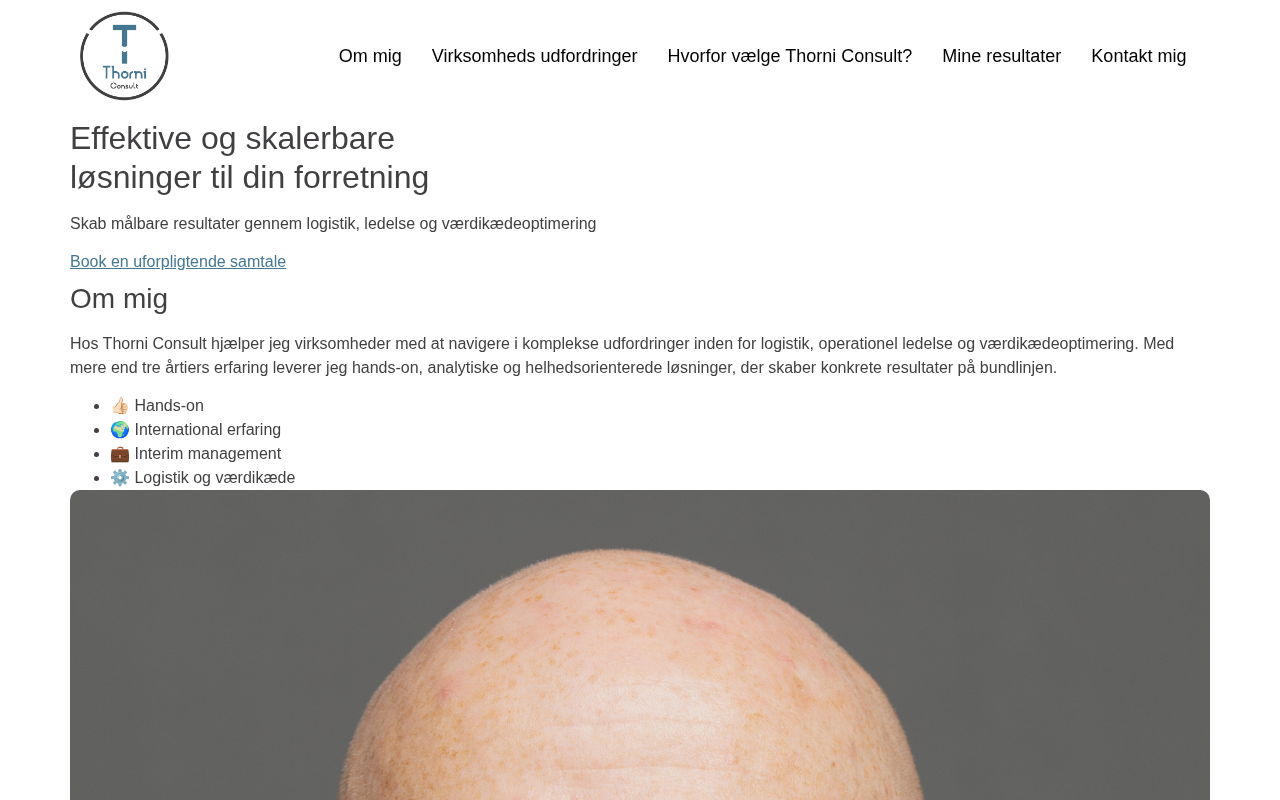The image size is (1280, 800).
Task: Click Book en uforpligtende samtale link
Action: click(178, 262)
